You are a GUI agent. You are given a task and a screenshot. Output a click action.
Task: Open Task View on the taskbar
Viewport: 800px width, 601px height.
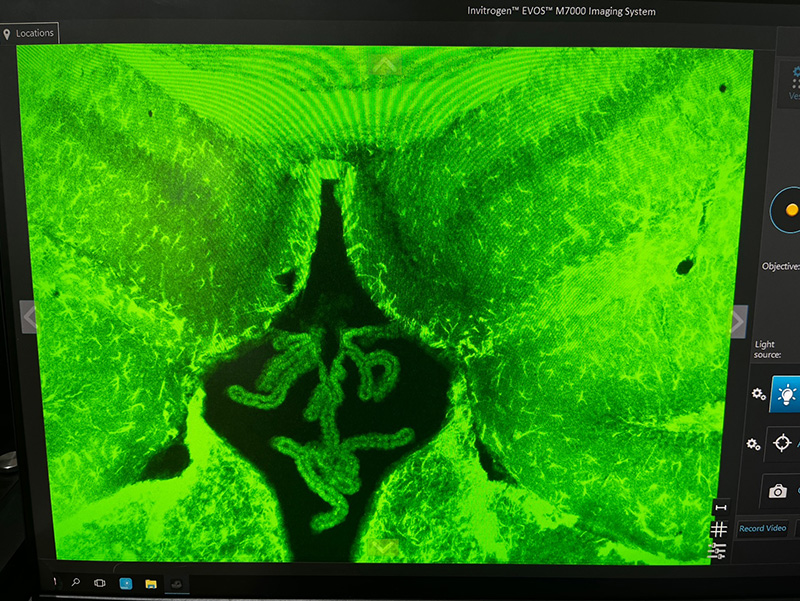[x=100, y=582]
